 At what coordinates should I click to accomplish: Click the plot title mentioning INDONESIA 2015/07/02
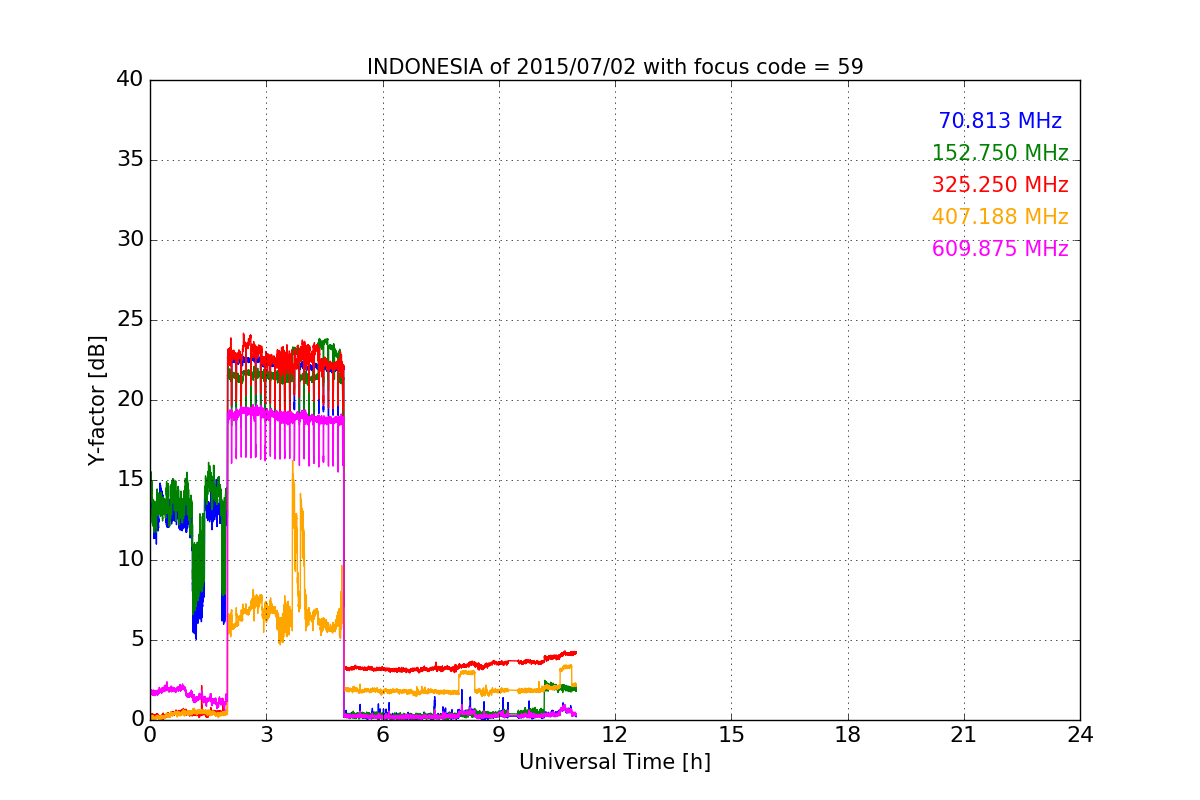coord(615,67)
